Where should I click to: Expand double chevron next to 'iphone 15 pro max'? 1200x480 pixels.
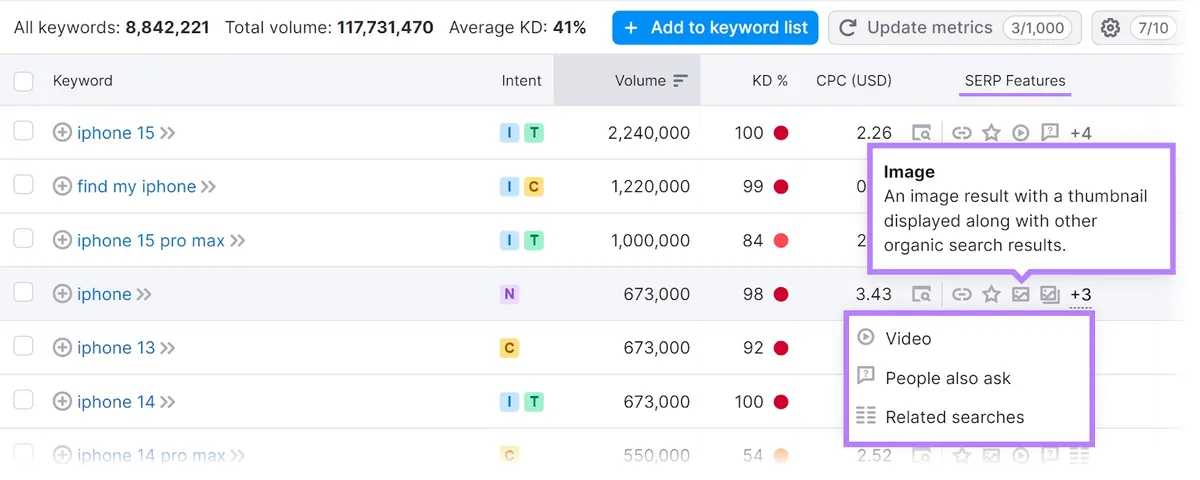237,241
